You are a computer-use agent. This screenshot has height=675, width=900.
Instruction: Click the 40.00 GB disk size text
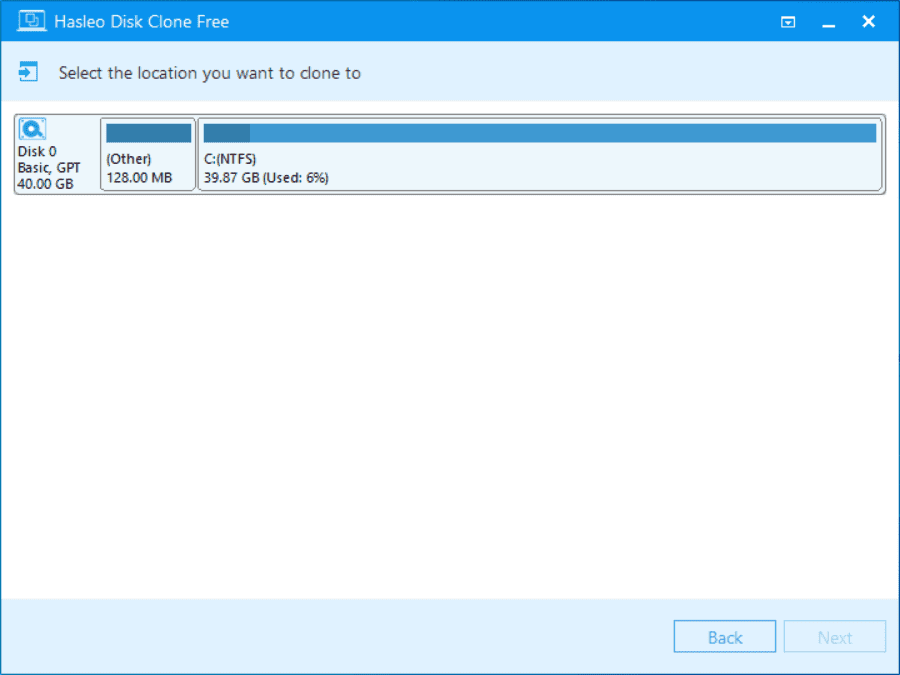[45, 184]
